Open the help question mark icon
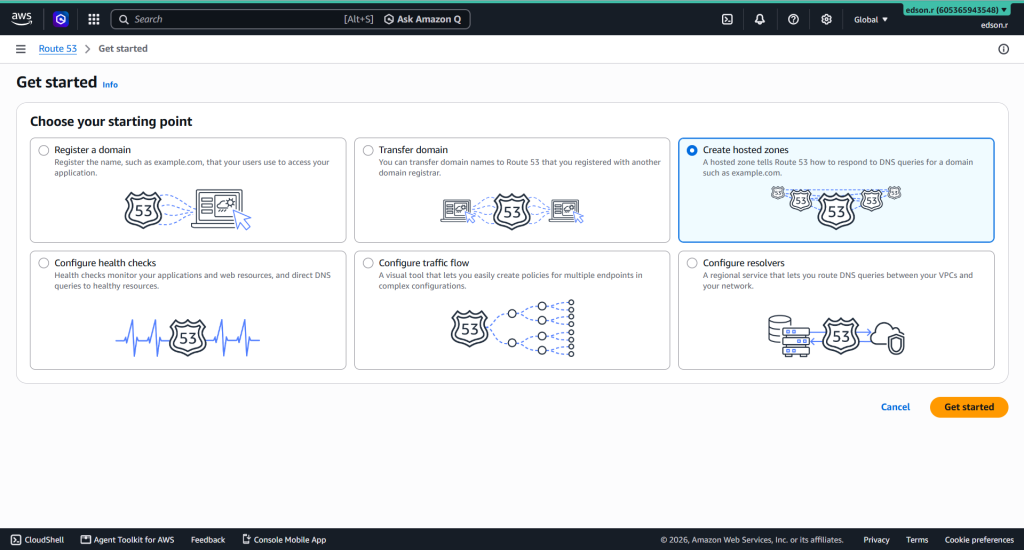This screenshot has width=1024, height=550. point(793,20)
